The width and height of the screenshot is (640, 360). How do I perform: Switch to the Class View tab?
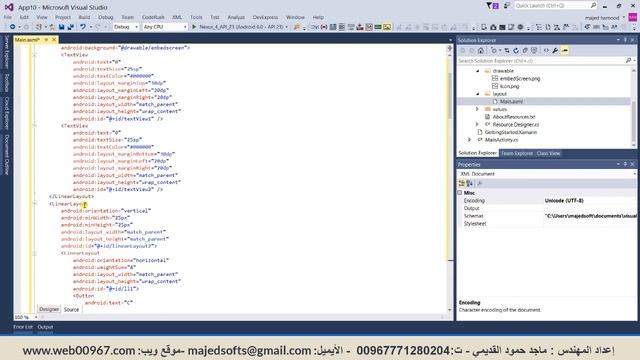click(548, 153)
